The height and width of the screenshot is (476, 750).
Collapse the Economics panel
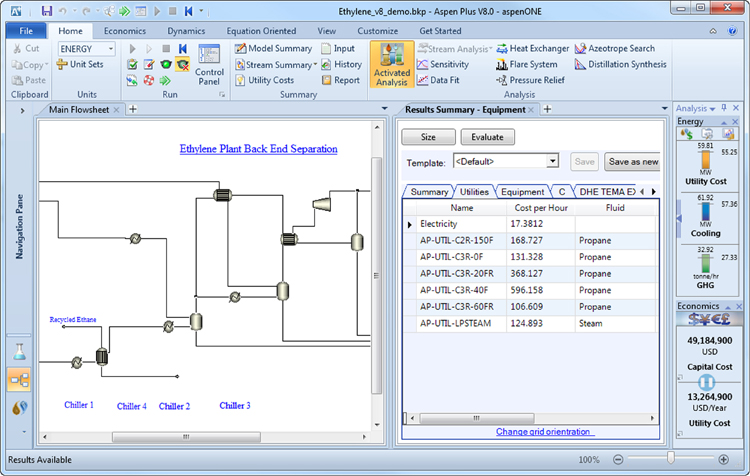728,307
